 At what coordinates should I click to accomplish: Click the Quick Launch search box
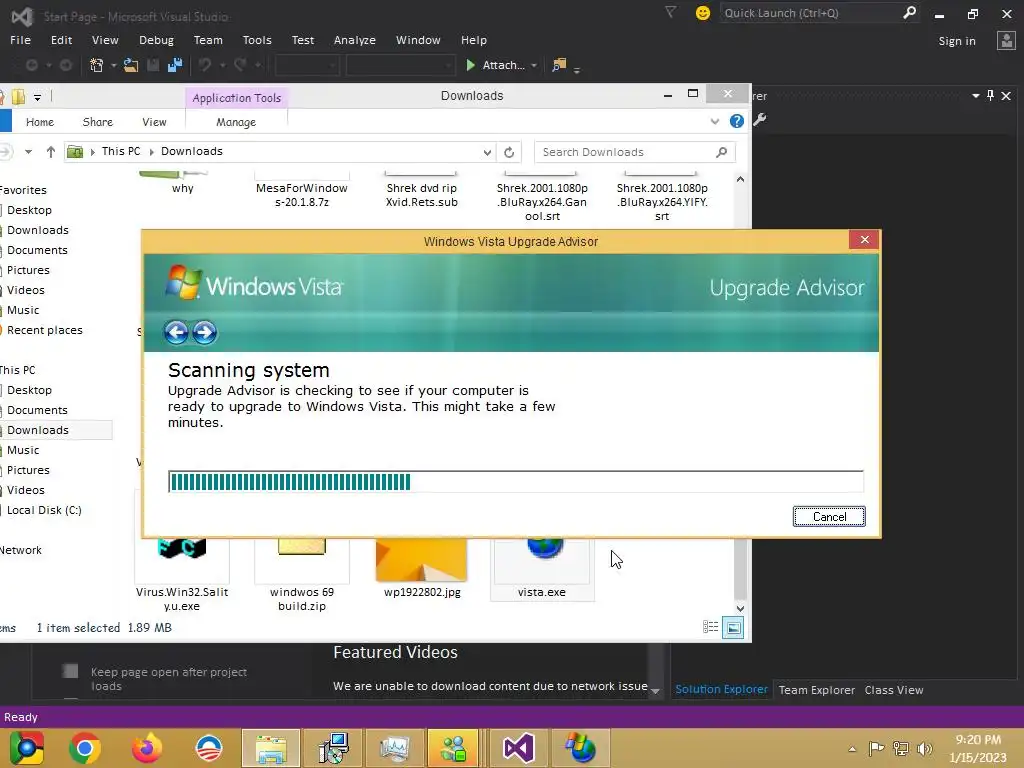pyautogui.click(x=810, y=13)
